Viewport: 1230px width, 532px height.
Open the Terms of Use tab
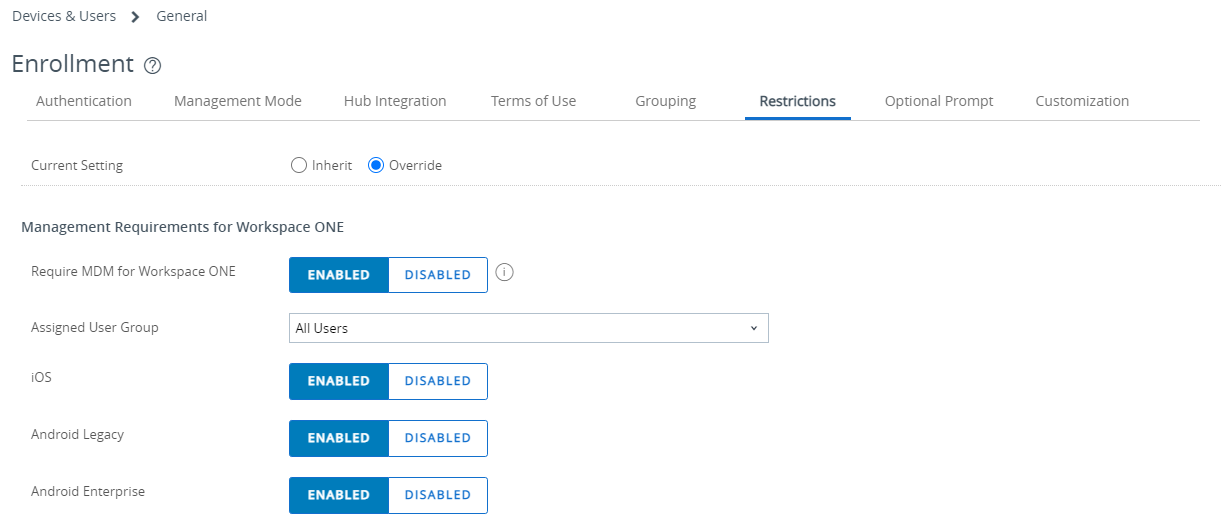(x=533, y=101)
